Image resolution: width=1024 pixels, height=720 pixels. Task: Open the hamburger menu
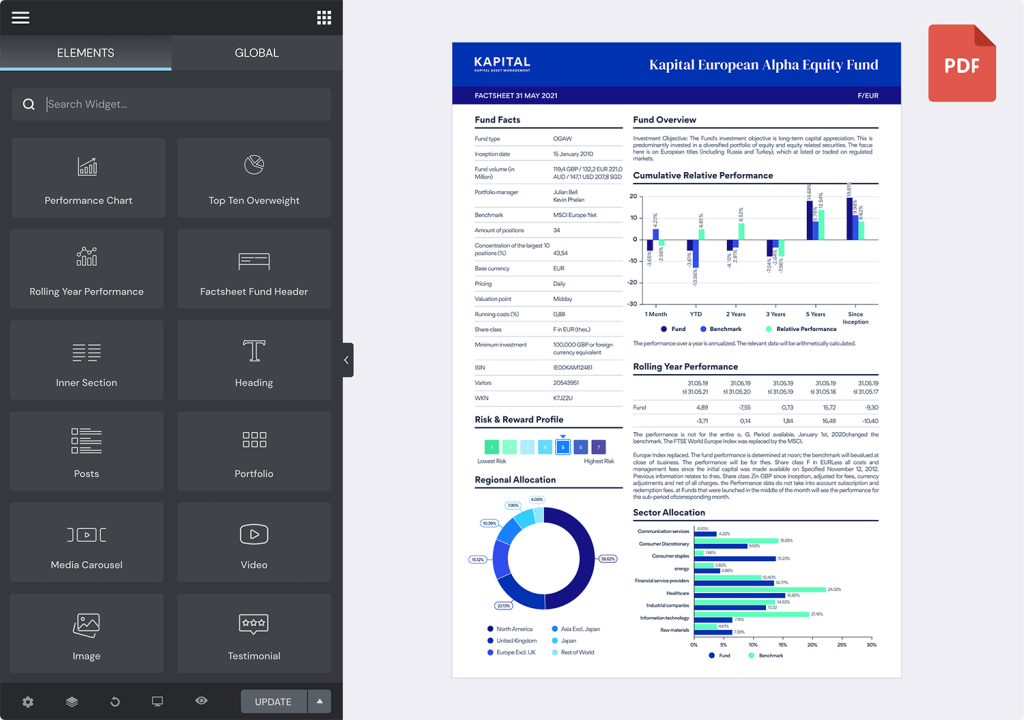pyautogui.click(x=20, y=18)
